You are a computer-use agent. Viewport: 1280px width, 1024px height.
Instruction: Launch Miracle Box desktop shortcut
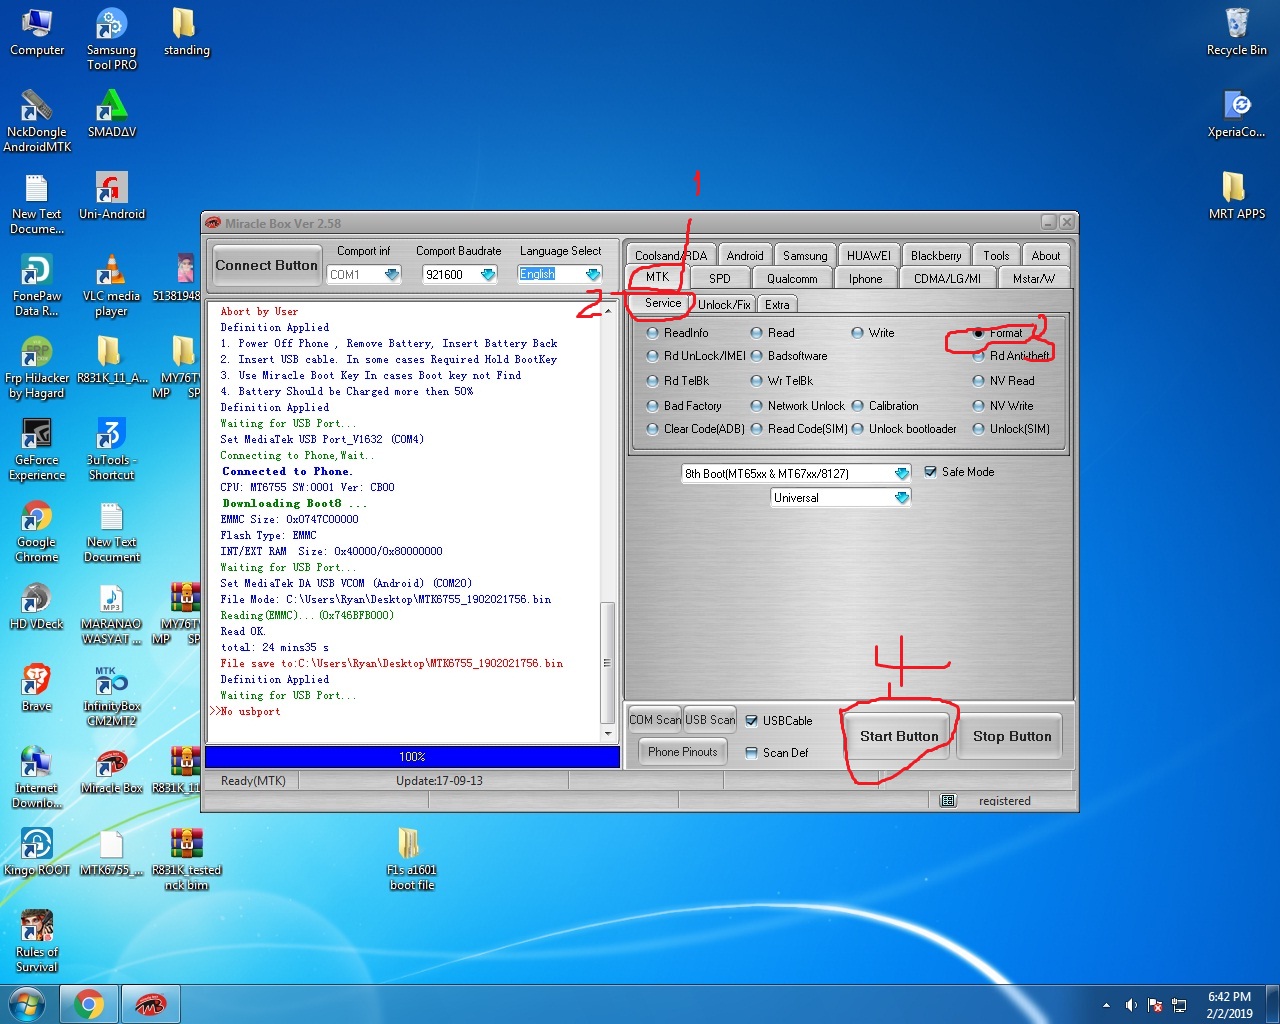pyautogui.click(x=111, y=770)
